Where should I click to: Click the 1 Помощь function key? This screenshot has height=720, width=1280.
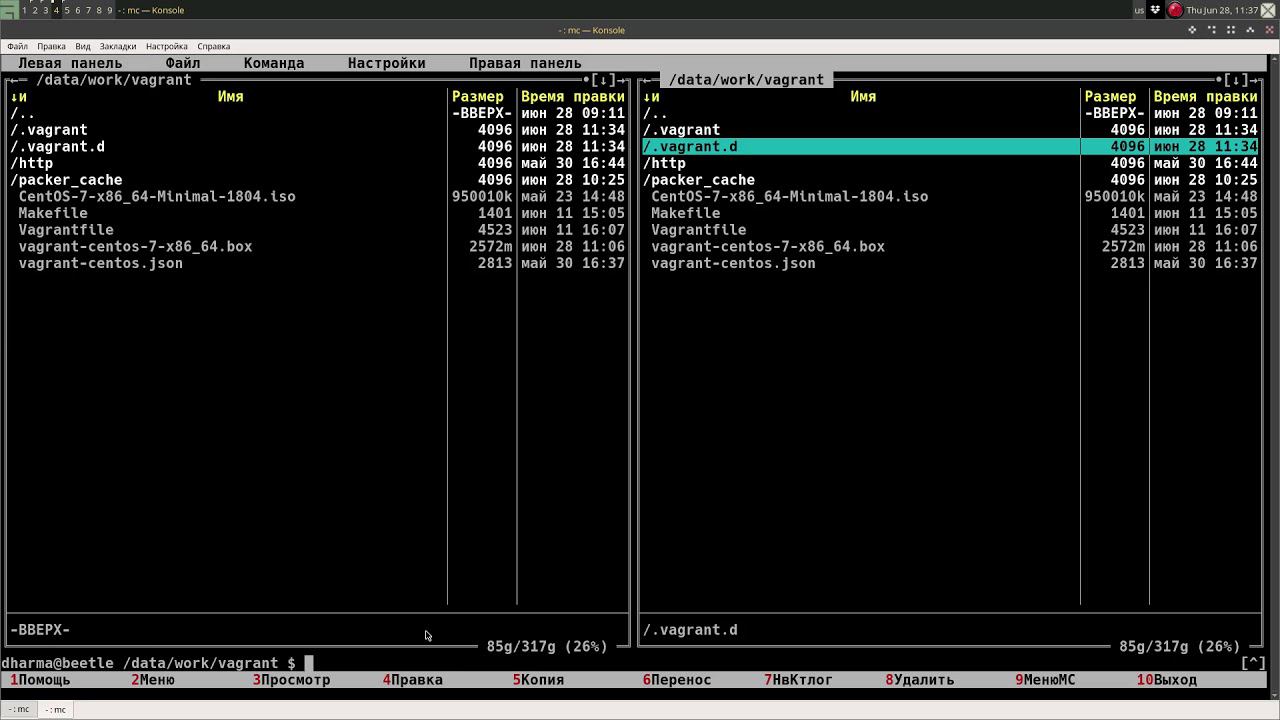(40, 680)
